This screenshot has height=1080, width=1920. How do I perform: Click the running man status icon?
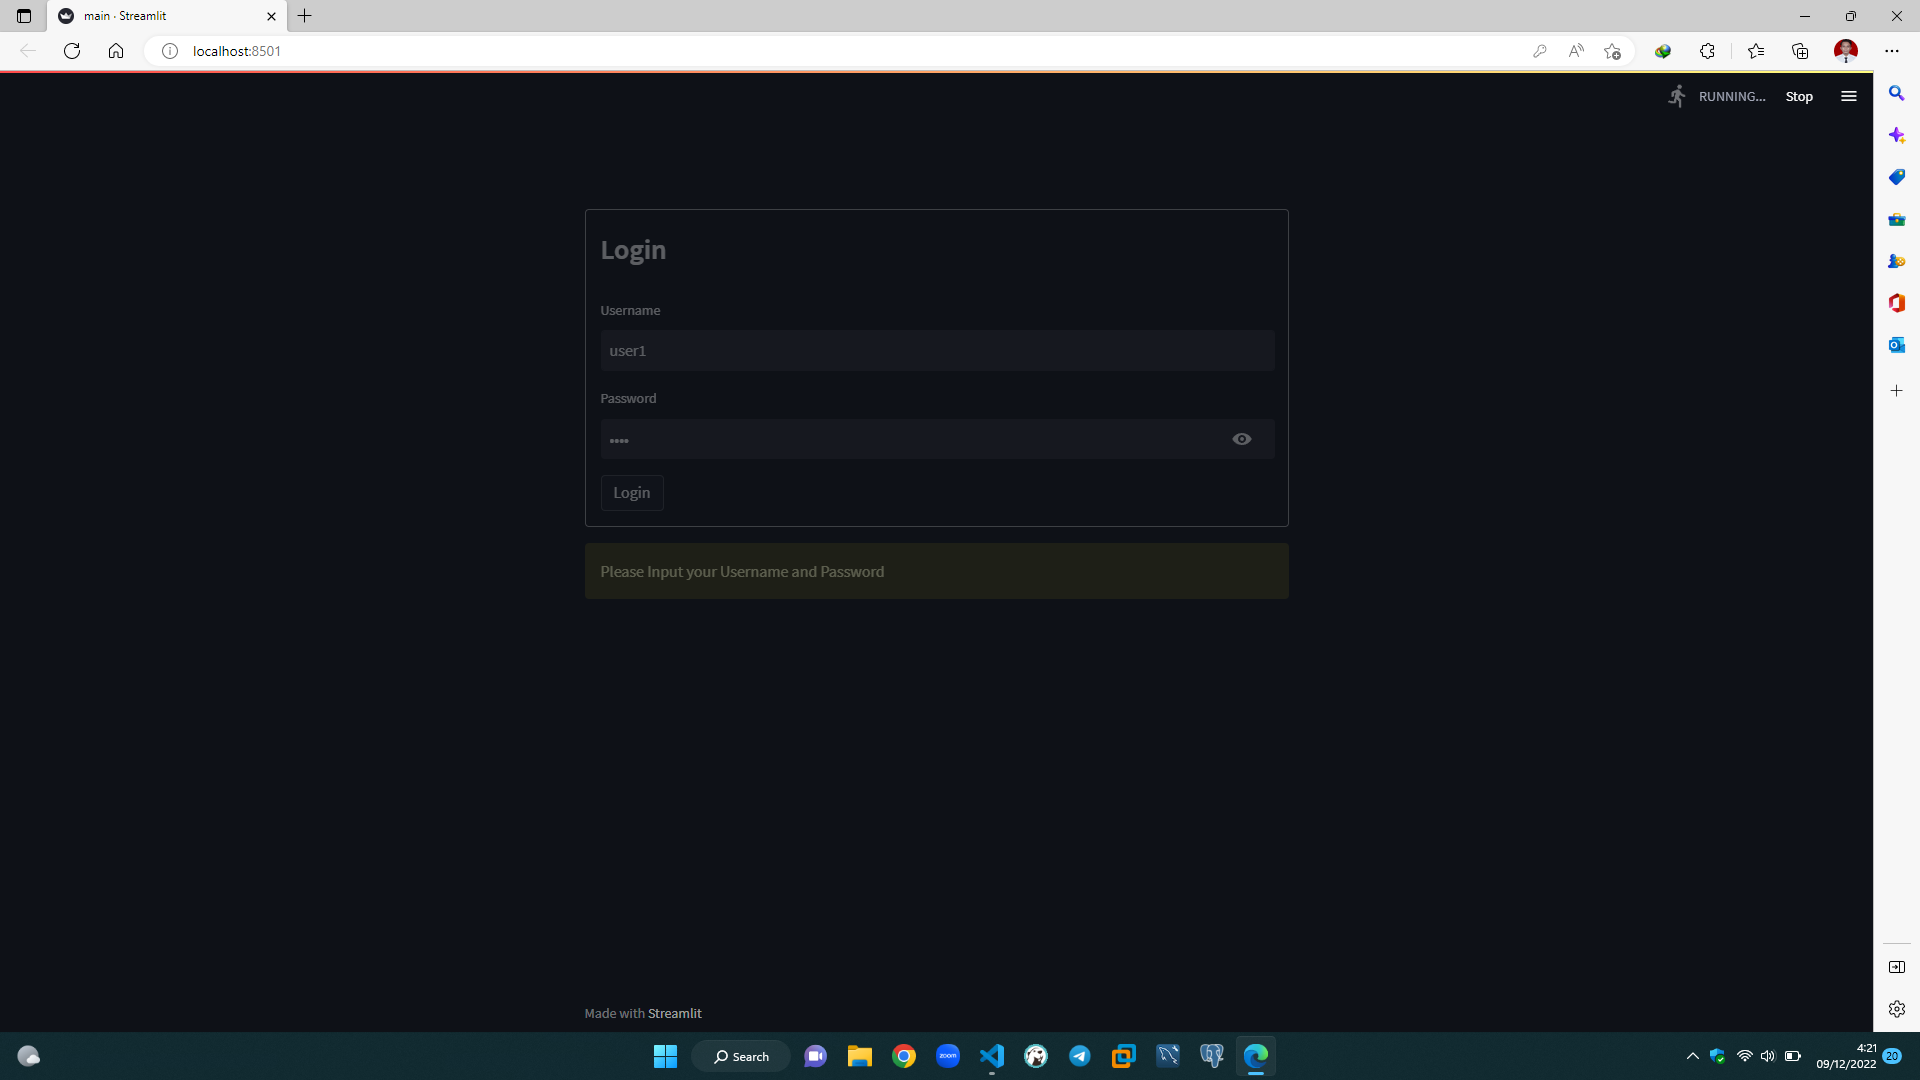click(x=1678, y=95)
